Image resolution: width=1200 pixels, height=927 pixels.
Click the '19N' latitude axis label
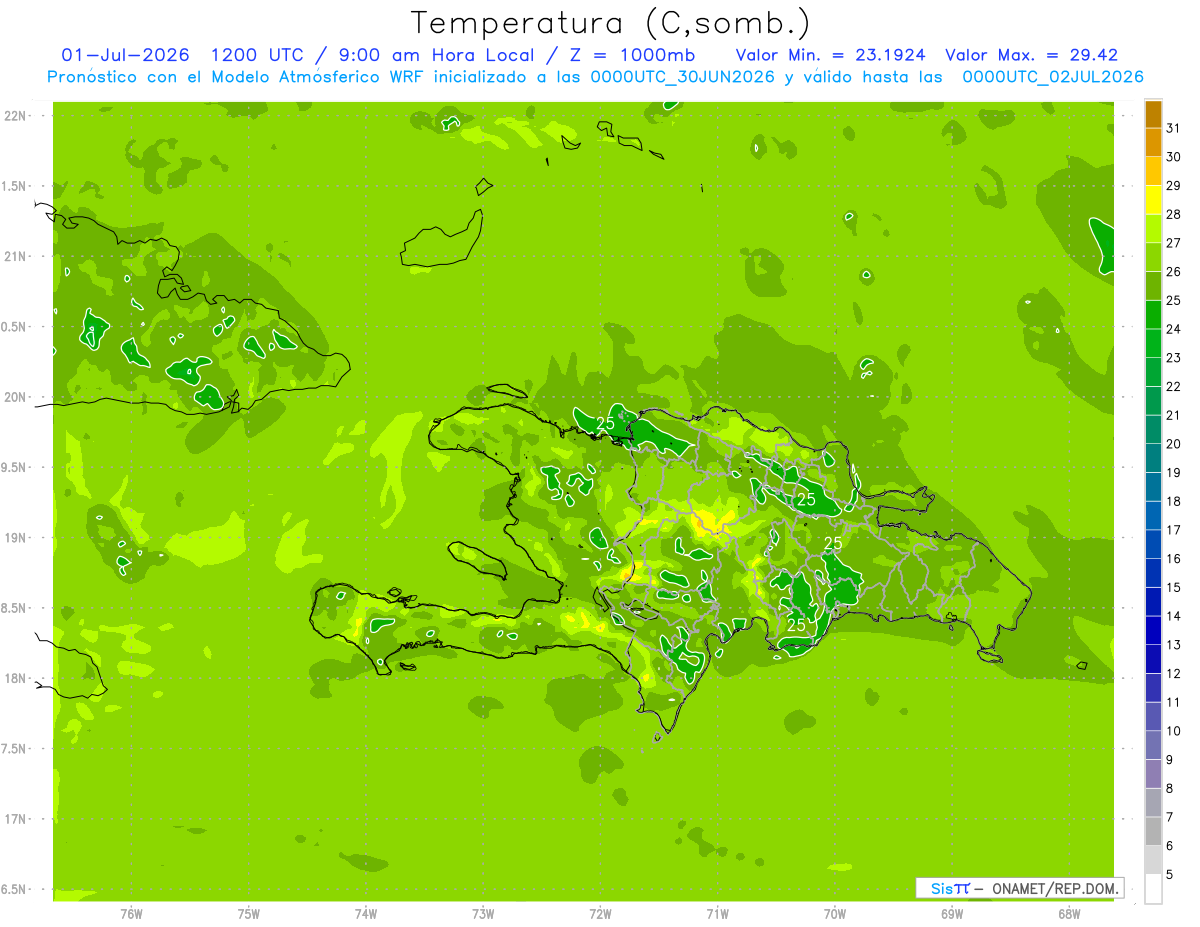pyautogui.click(x=14, y=538)
